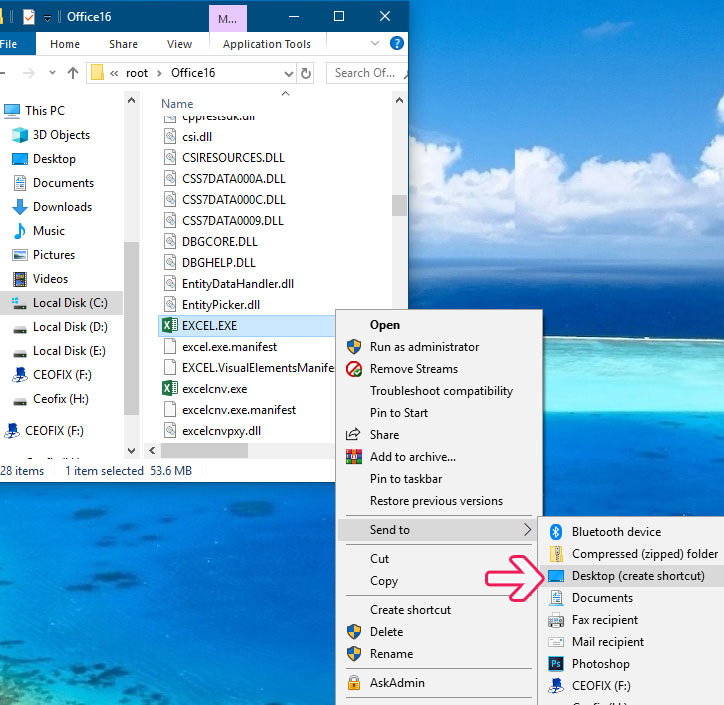Open the address bar history dropdown

289,73
